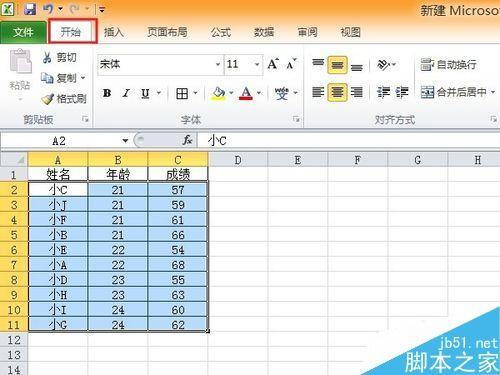
Task: Expand the Name Box dropdown arrow
Action: (x=125, y=141)
